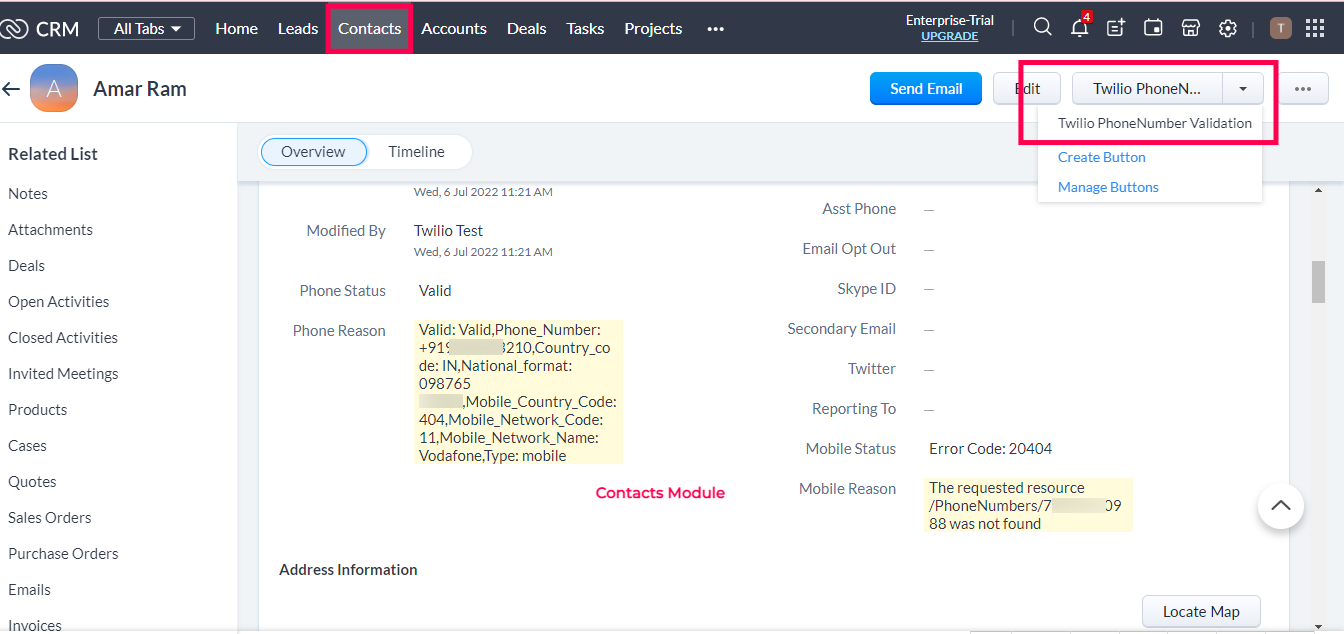This screenshot has height=634, width=1344.
Task: Show more modules via navigation ellipsis
Action: [x=715, y=29]
